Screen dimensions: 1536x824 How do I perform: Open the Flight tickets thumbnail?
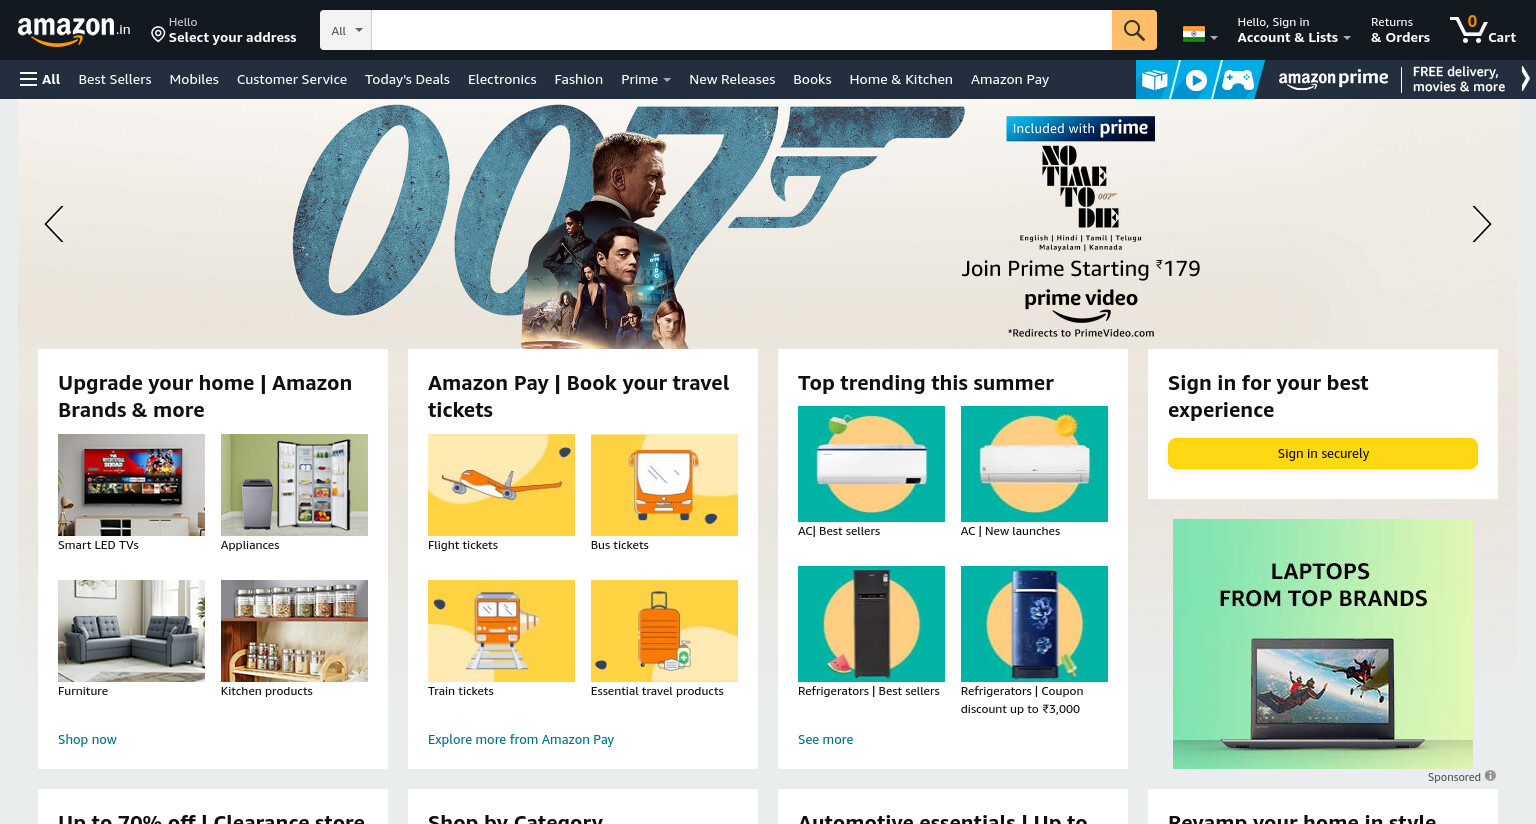[x=501, y=485]
